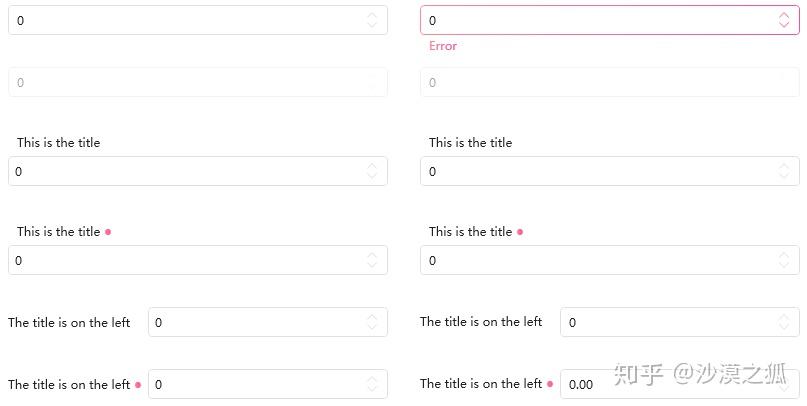
Task: Click left-column input beside non-required 'The title is on the left'
Action: pos(258,322)
